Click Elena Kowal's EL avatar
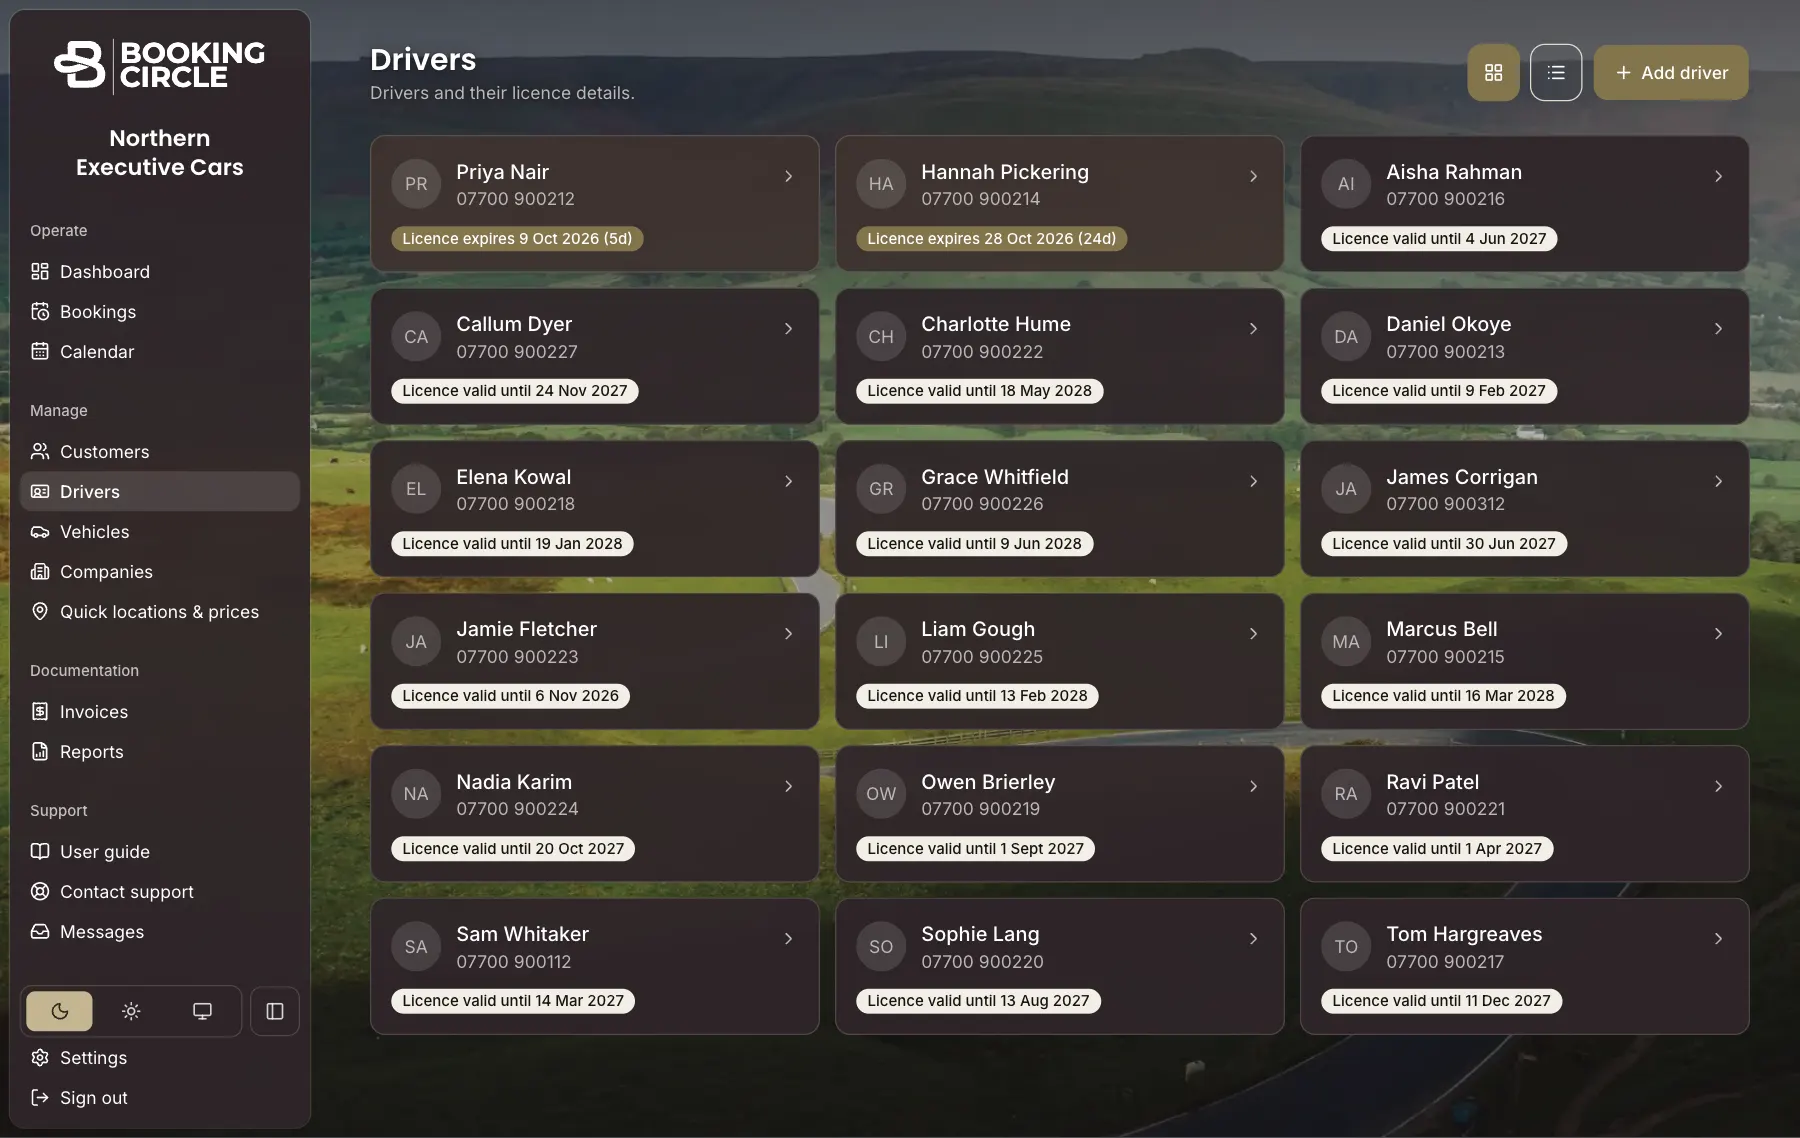The height and width of the screenshot is (1138, 1800). [x=416, y=489]
